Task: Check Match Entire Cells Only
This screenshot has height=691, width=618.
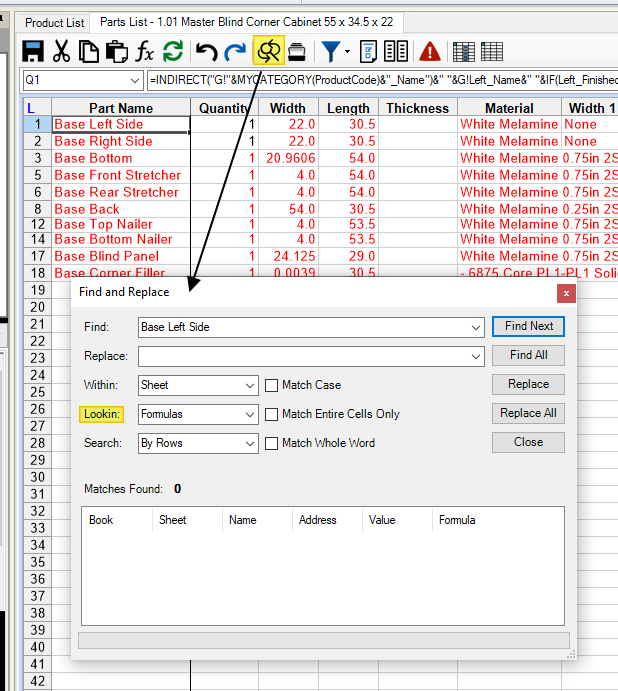Action: [x=272, y=414]
